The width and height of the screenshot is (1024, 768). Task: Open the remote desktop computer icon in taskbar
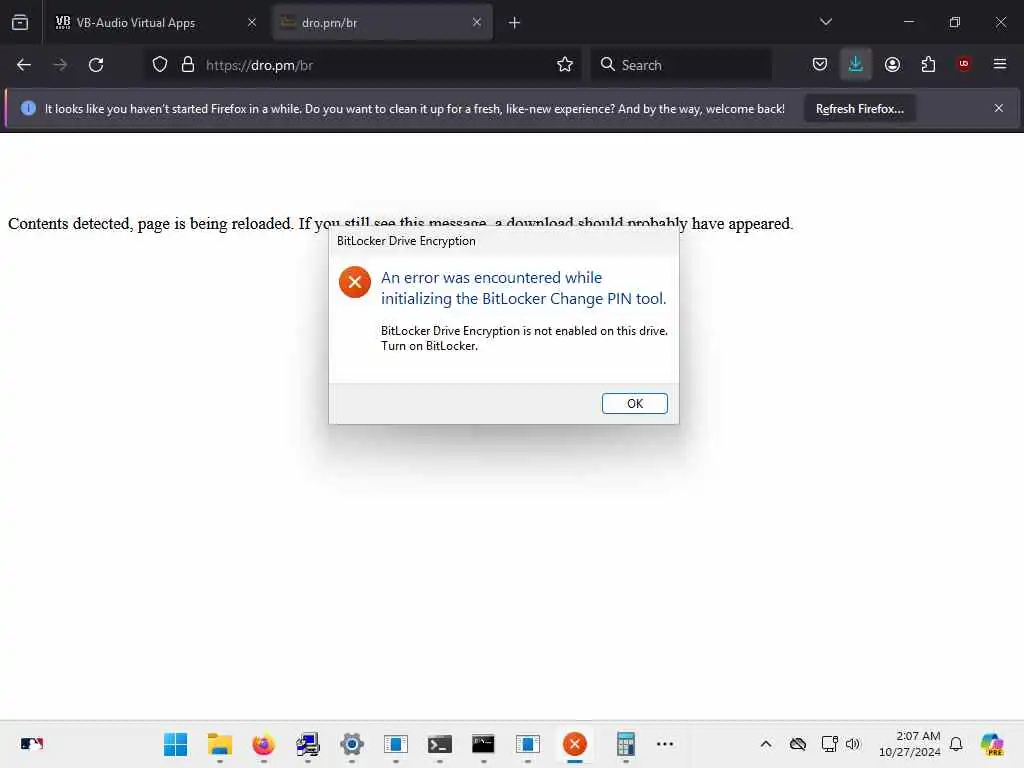click(308, 744)
